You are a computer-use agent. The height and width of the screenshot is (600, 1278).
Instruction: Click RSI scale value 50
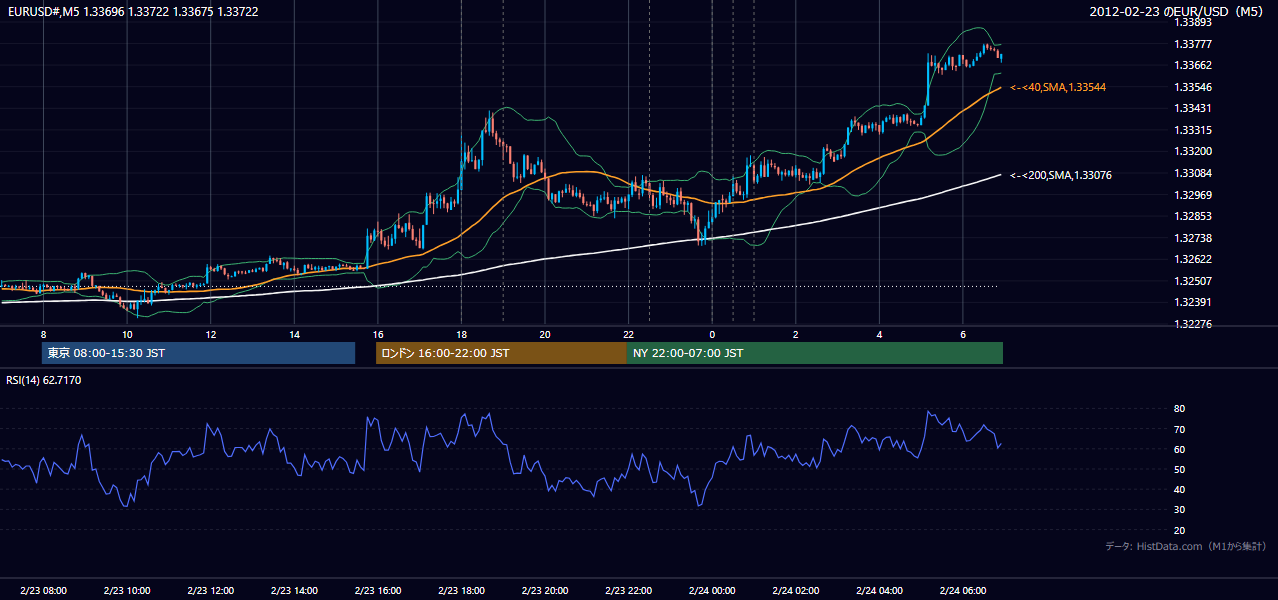tap(1179, 469)
